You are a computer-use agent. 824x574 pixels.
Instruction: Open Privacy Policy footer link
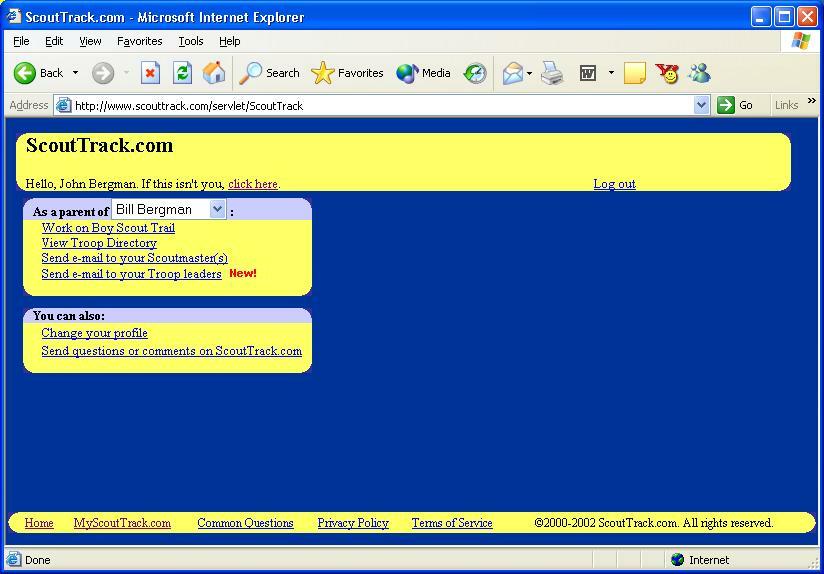[353, 523]
